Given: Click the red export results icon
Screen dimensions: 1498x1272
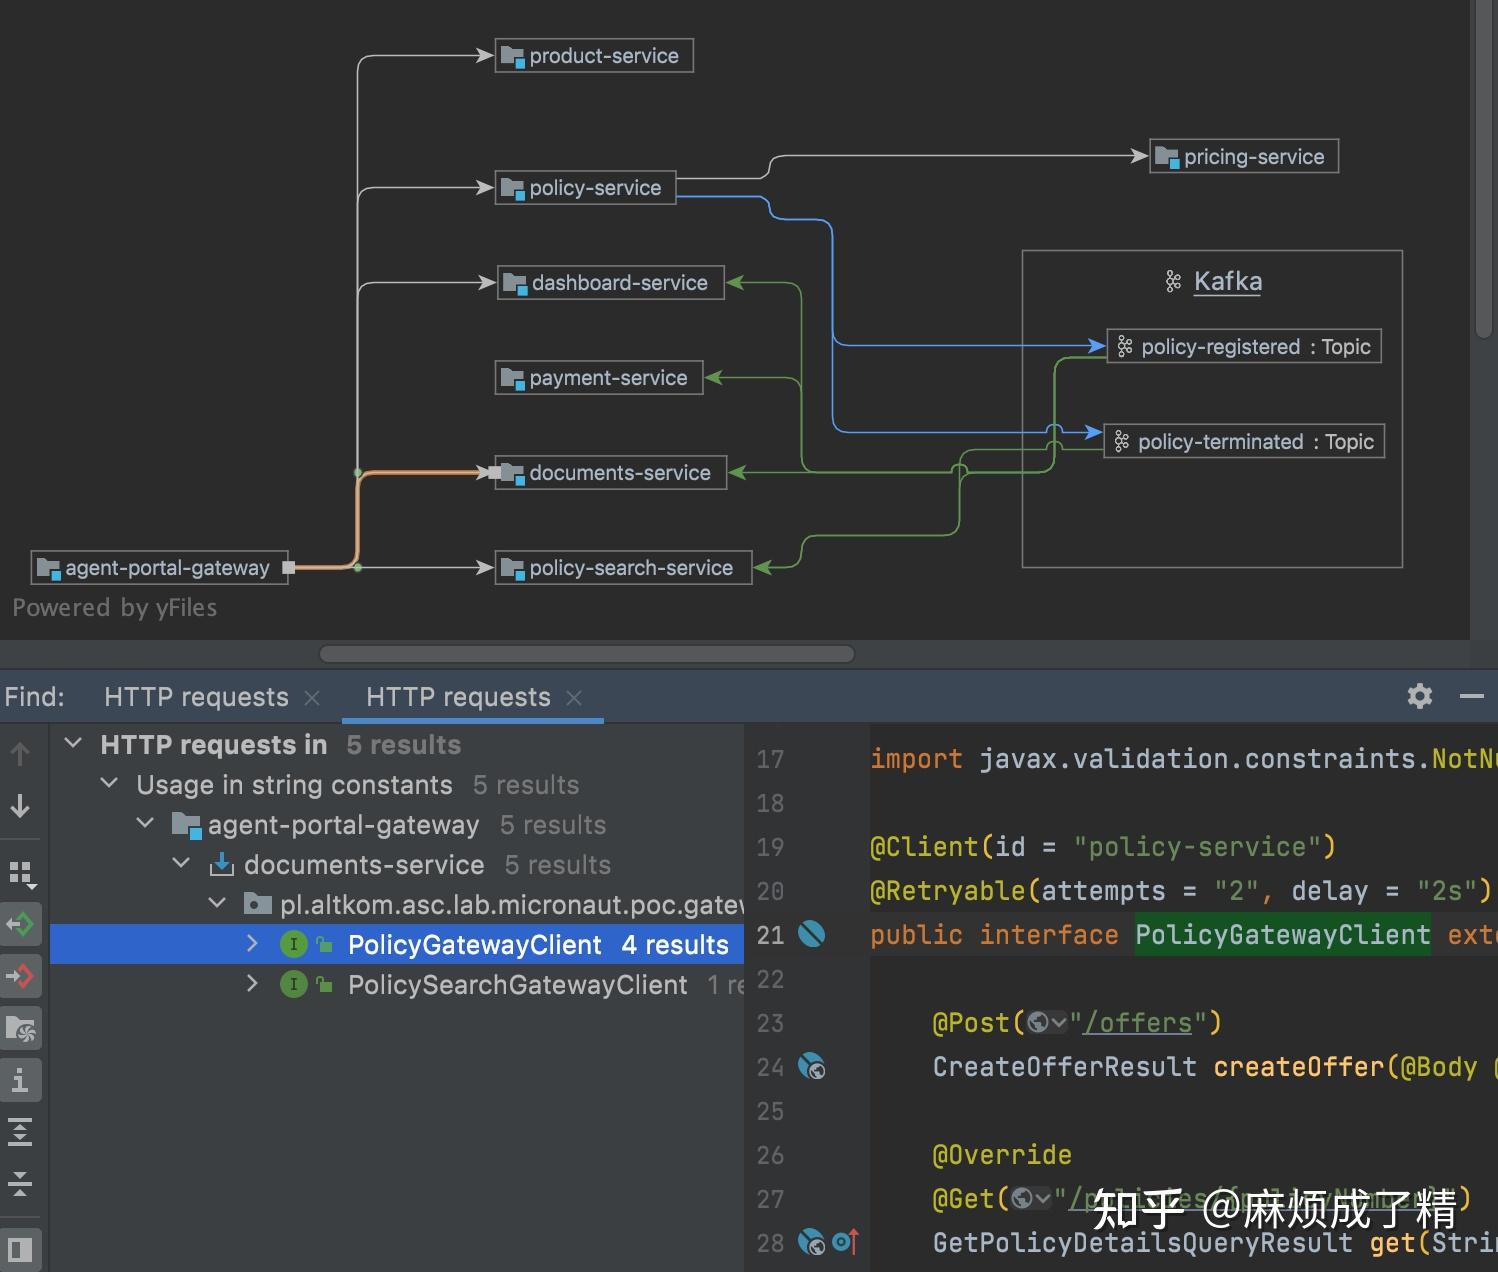Looking at the screenshot, I should point(22,976).
